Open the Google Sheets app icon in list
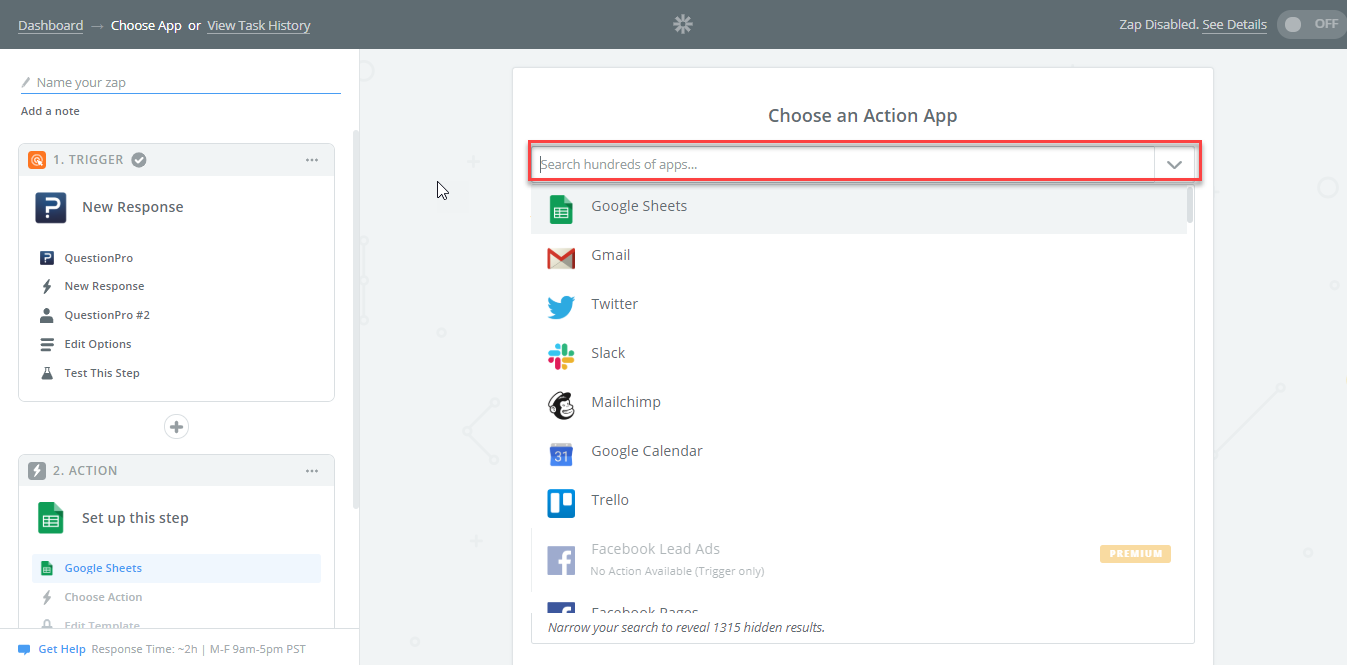The image size is (1347, 665). (561, 210)
